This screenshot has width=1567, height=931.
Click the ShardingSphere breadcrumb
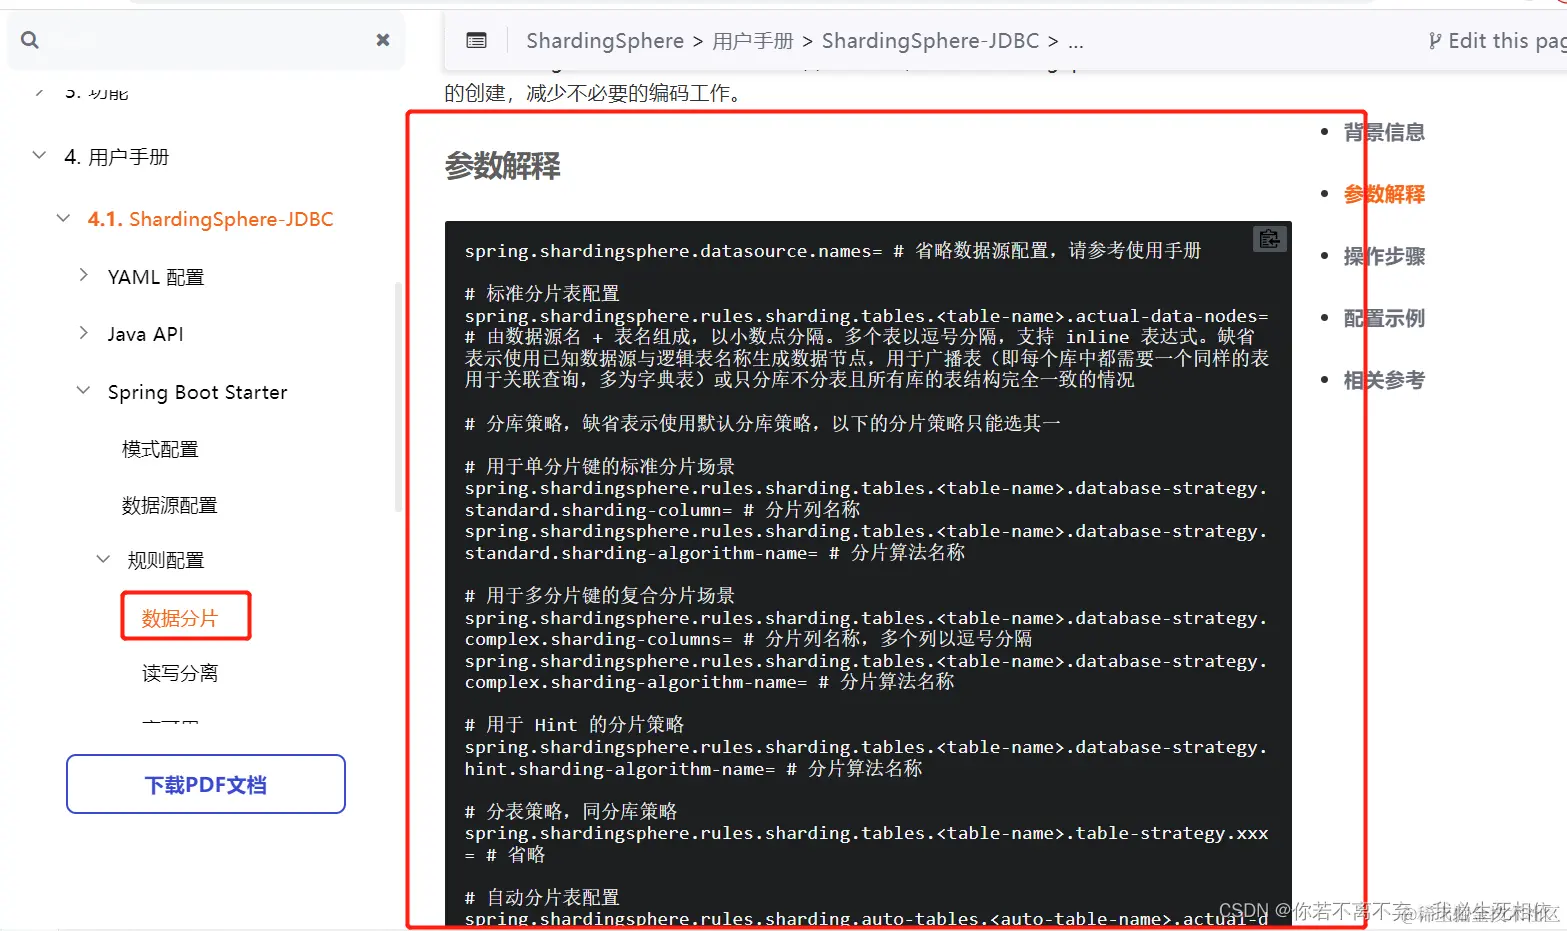coord(604,40)
